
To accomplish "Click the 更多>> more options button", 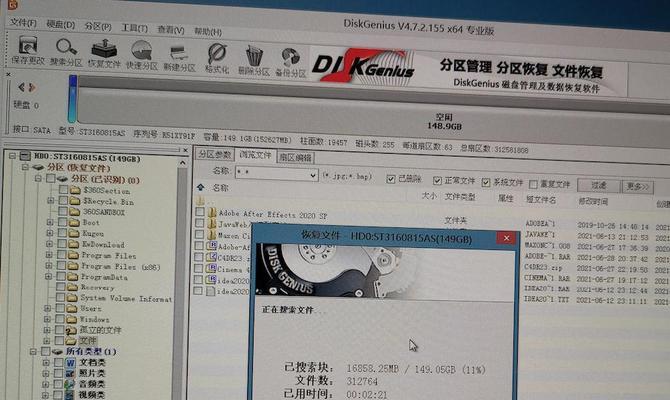I will (638, 187).
